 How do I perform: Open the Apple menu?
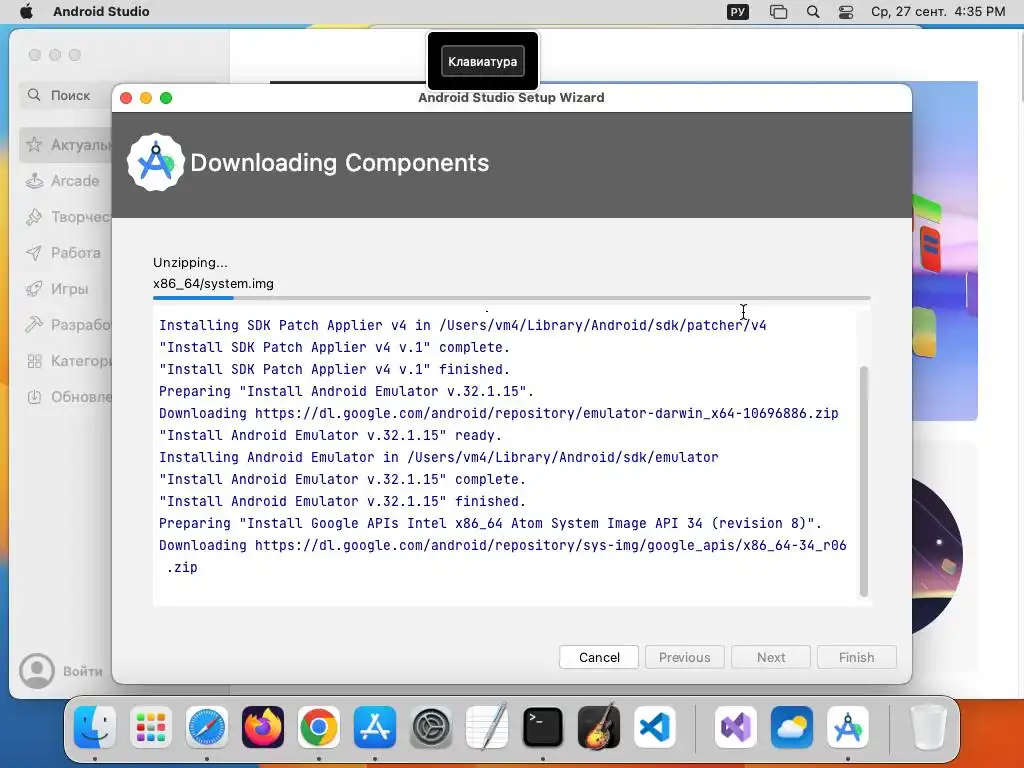tap(26, 11)
